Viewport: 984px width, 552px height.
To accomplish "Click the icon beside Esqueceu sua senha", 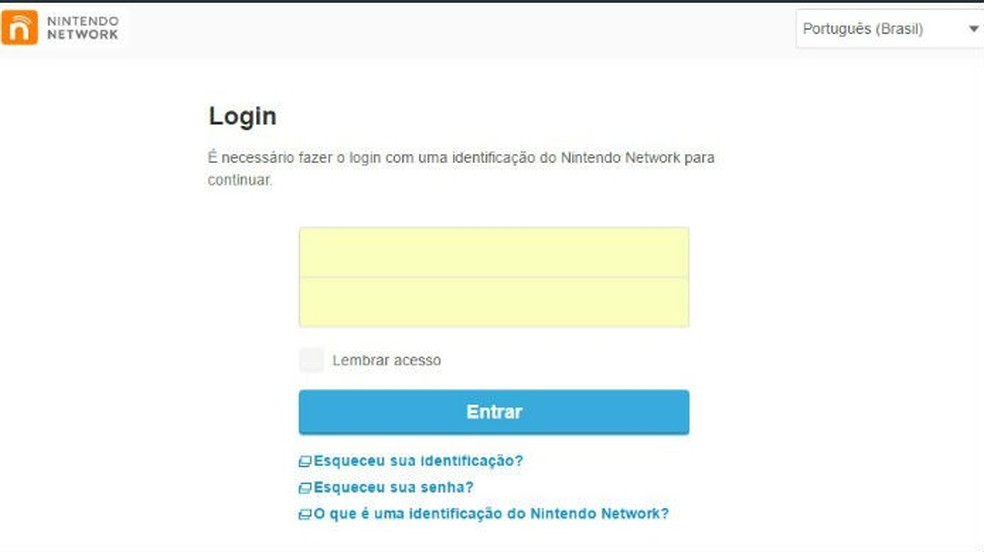I will (305, 488).
